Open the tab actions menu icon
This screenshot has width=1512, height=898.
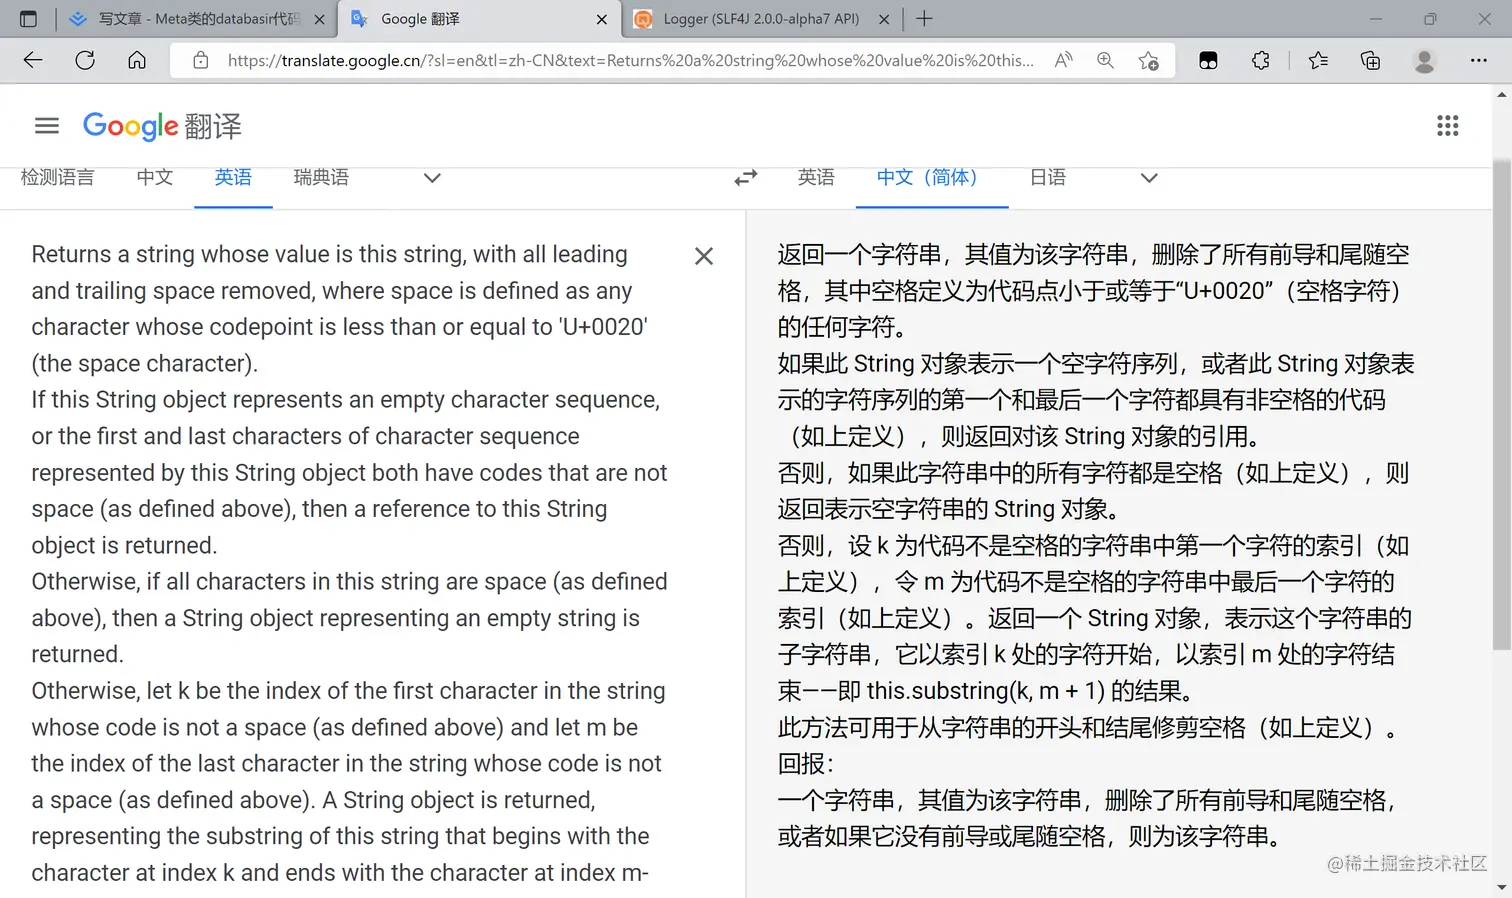(28, 19)
